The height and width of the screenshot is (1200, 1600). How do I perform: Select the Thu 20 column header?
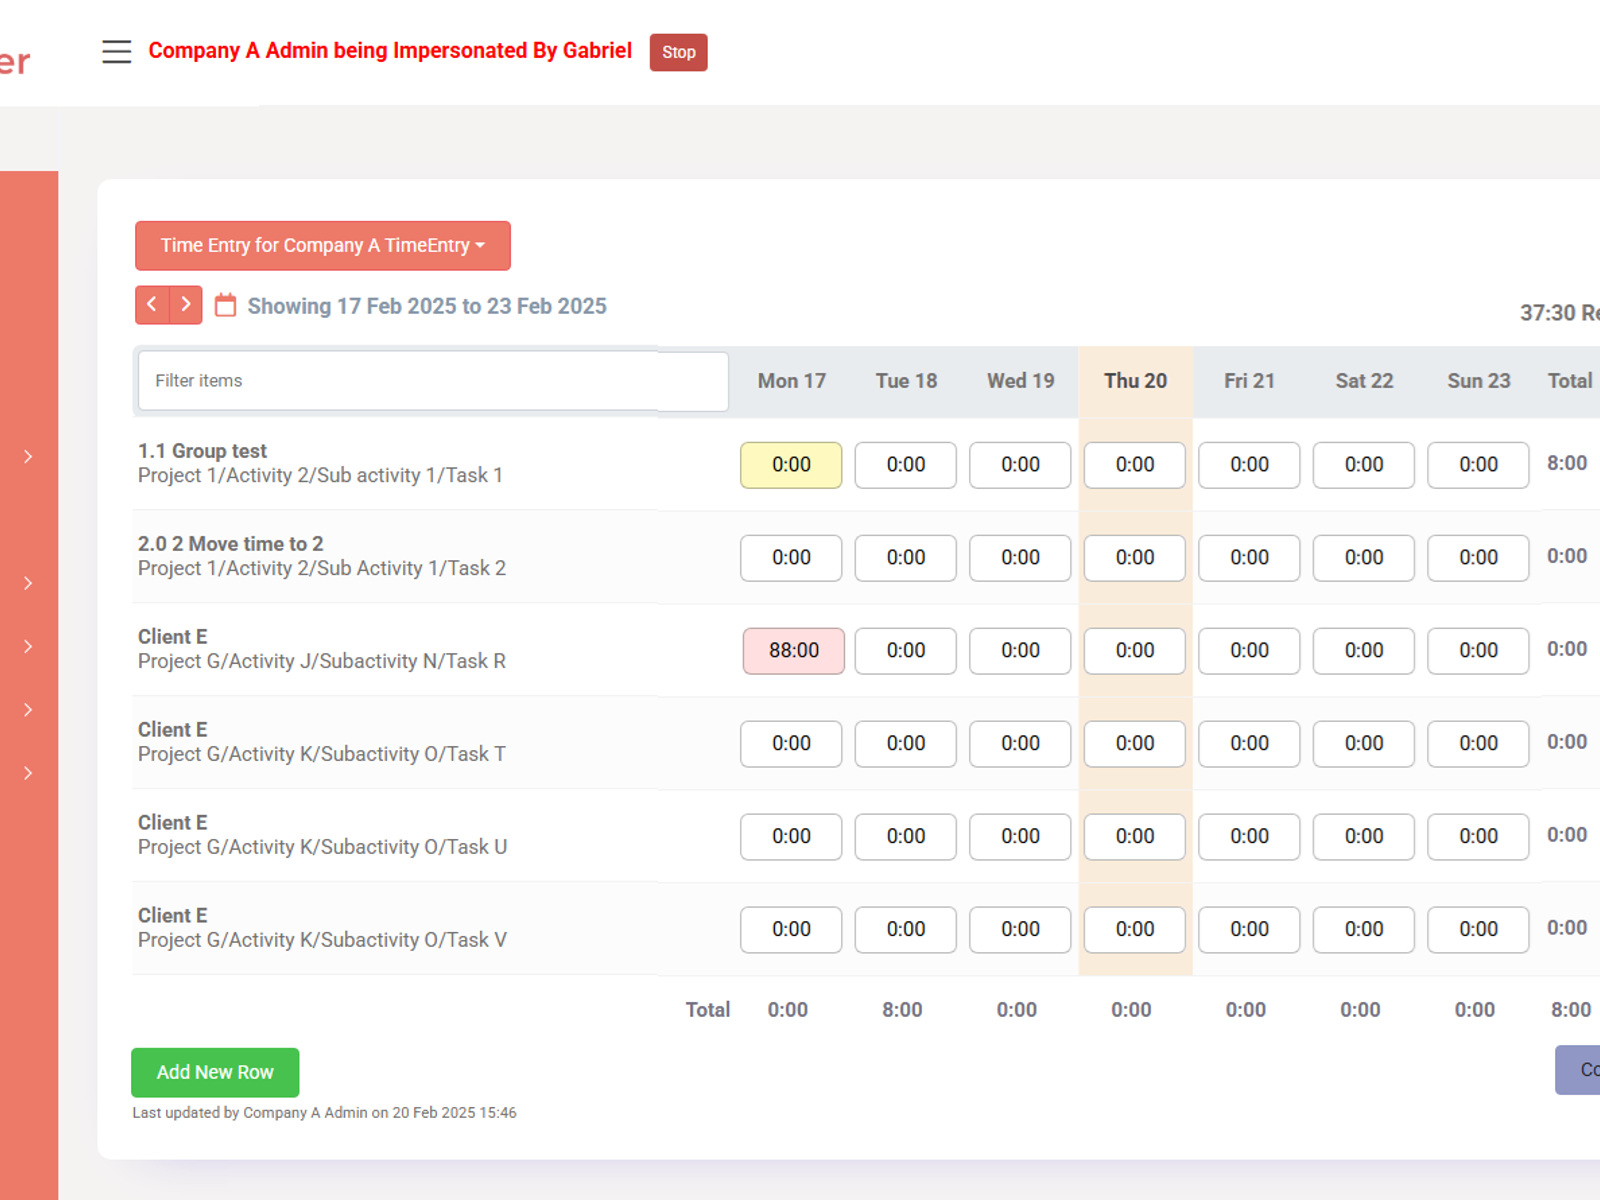point(1134,381)
